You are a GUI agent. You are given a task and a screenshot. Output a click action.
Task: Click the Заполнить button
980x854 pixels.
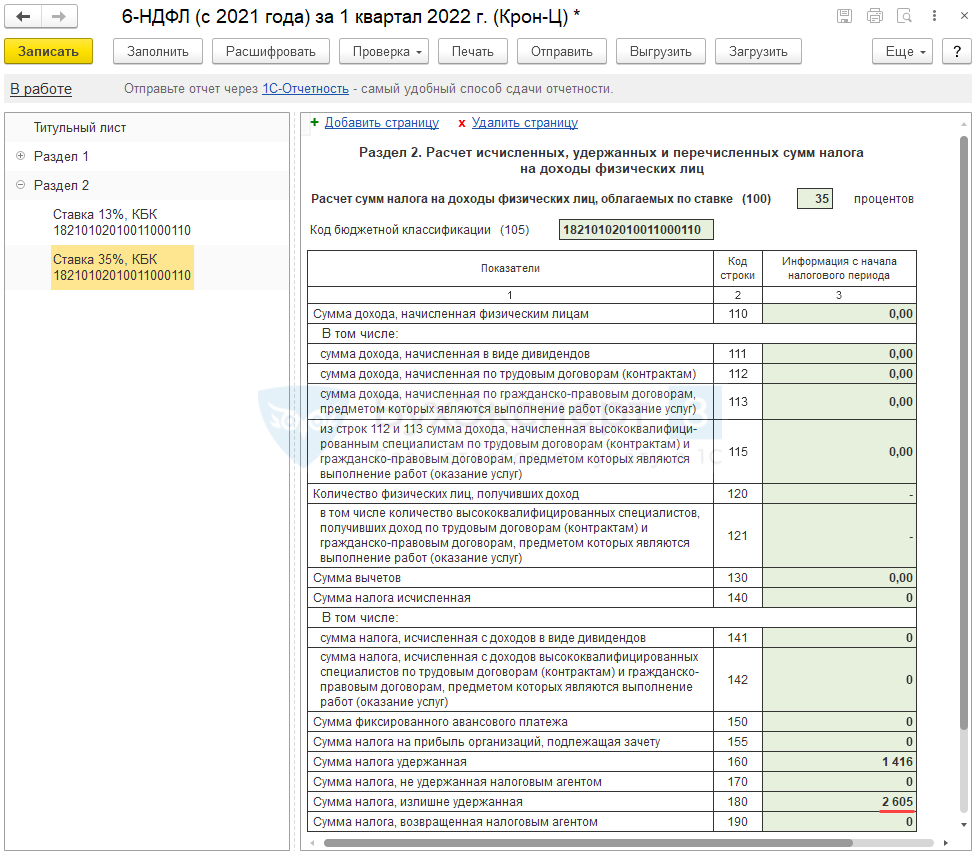158,52
